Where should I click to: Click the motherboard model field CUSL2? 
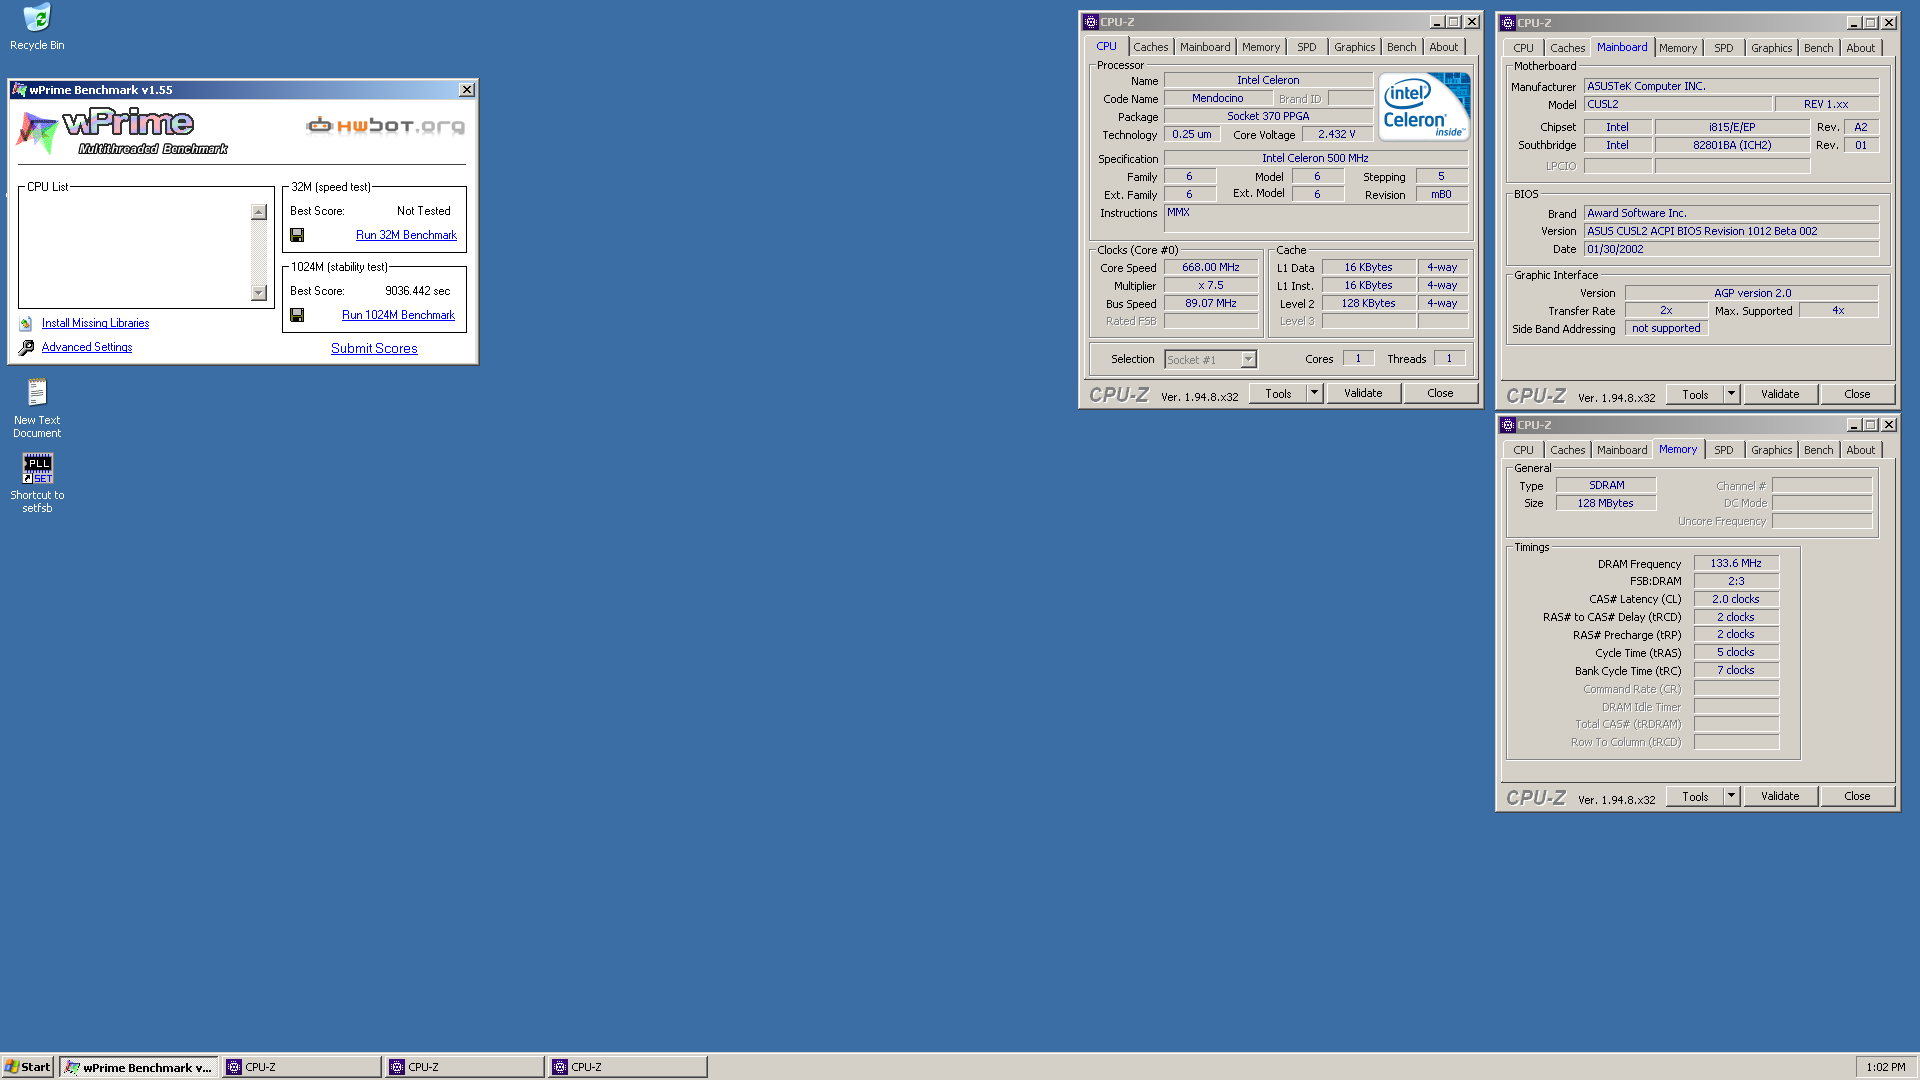[x=1678, y=104]
